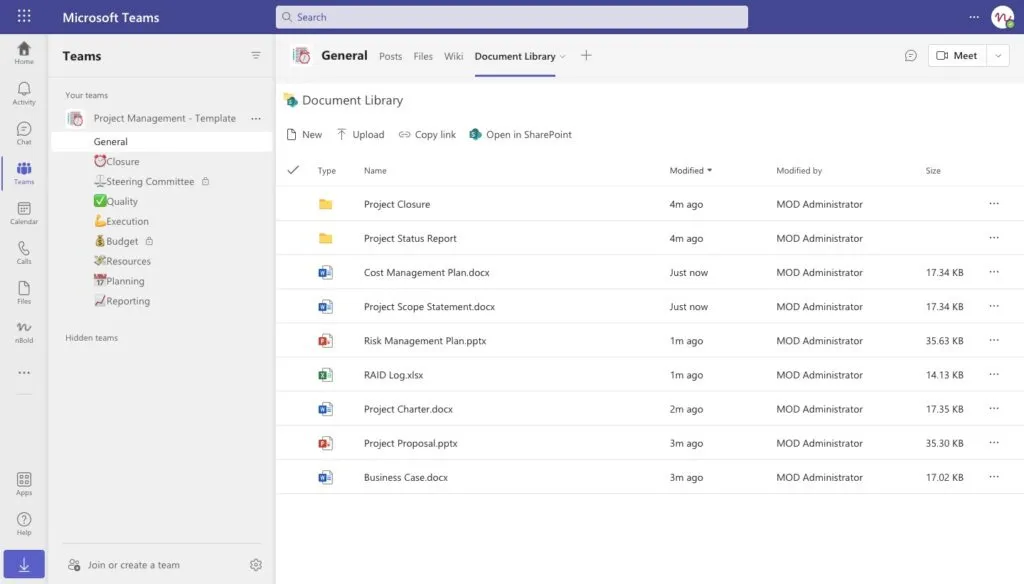The image size is (1024, 584).
Task: Click the Project Closure folder icon
Action: pyautogui.click(x=325, y=204)
